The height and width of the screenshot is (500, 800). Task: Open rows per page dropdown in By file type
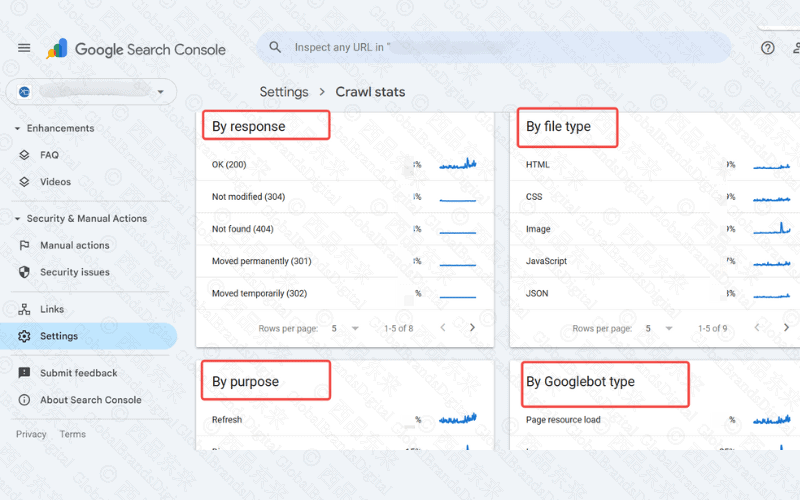pos(659,328)
